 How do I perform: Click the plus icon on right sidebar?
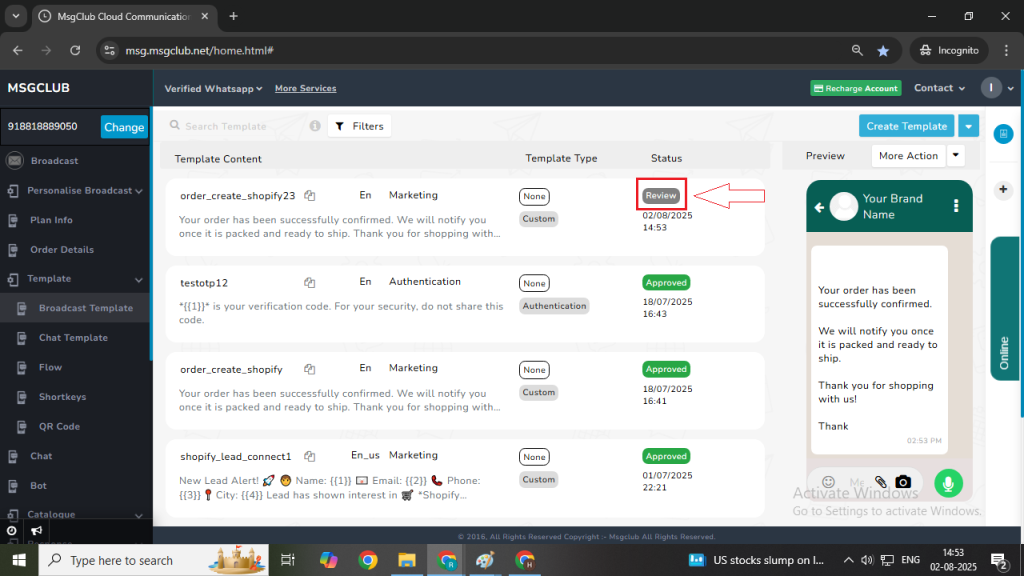click(x=1004, y=189)
